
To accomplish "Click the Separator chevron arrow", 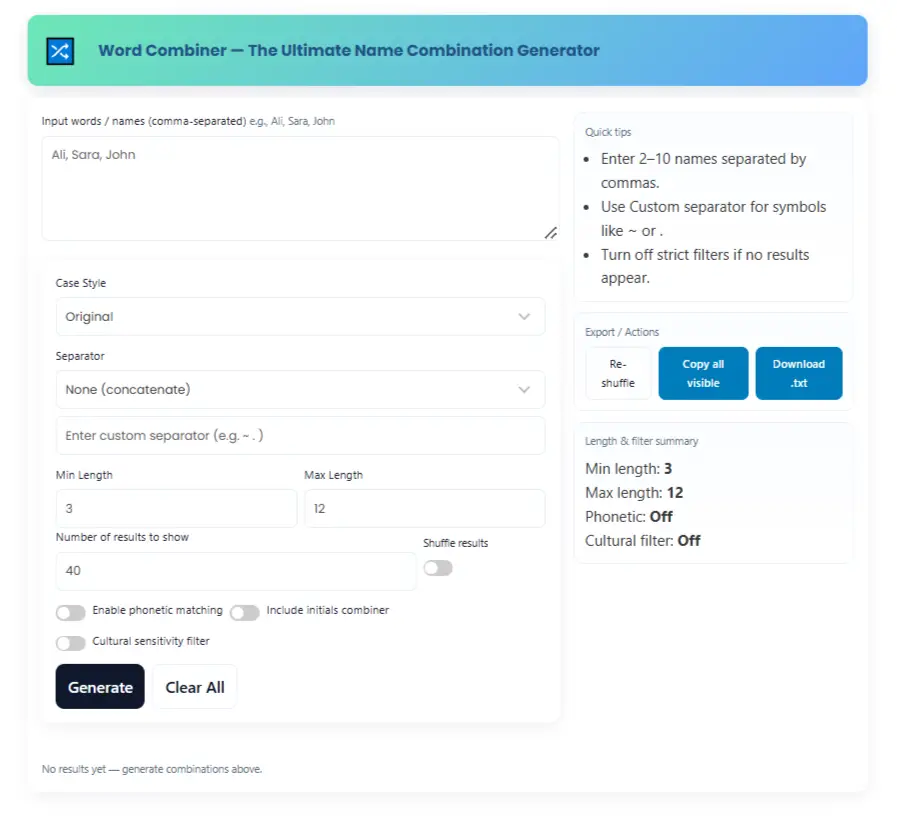I will (524, 390).
